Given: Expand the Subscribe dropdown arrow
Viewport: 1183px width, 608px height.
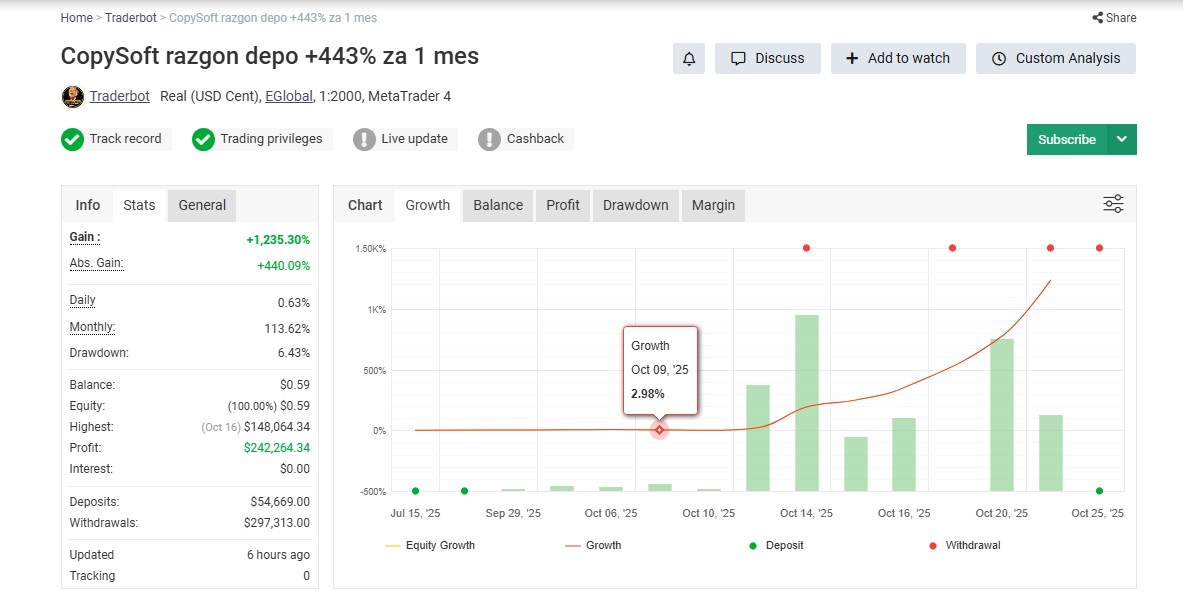Looking at the screenshot, I should (x=1122, y=140).
